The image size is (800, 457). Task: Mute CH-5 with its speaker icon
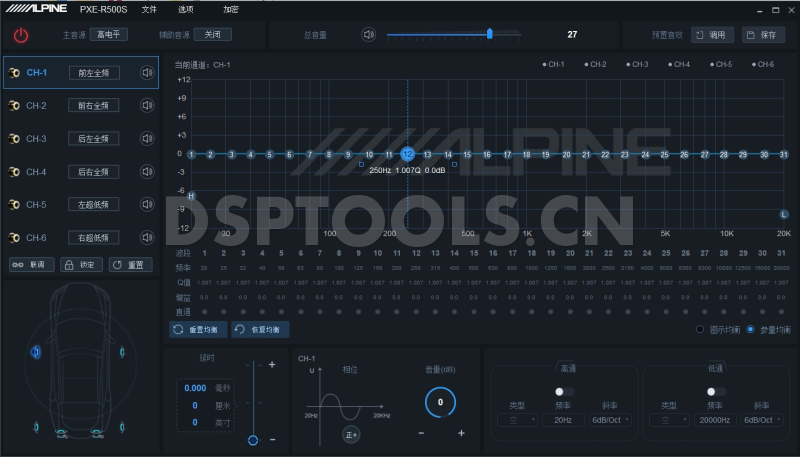(147, 205)
